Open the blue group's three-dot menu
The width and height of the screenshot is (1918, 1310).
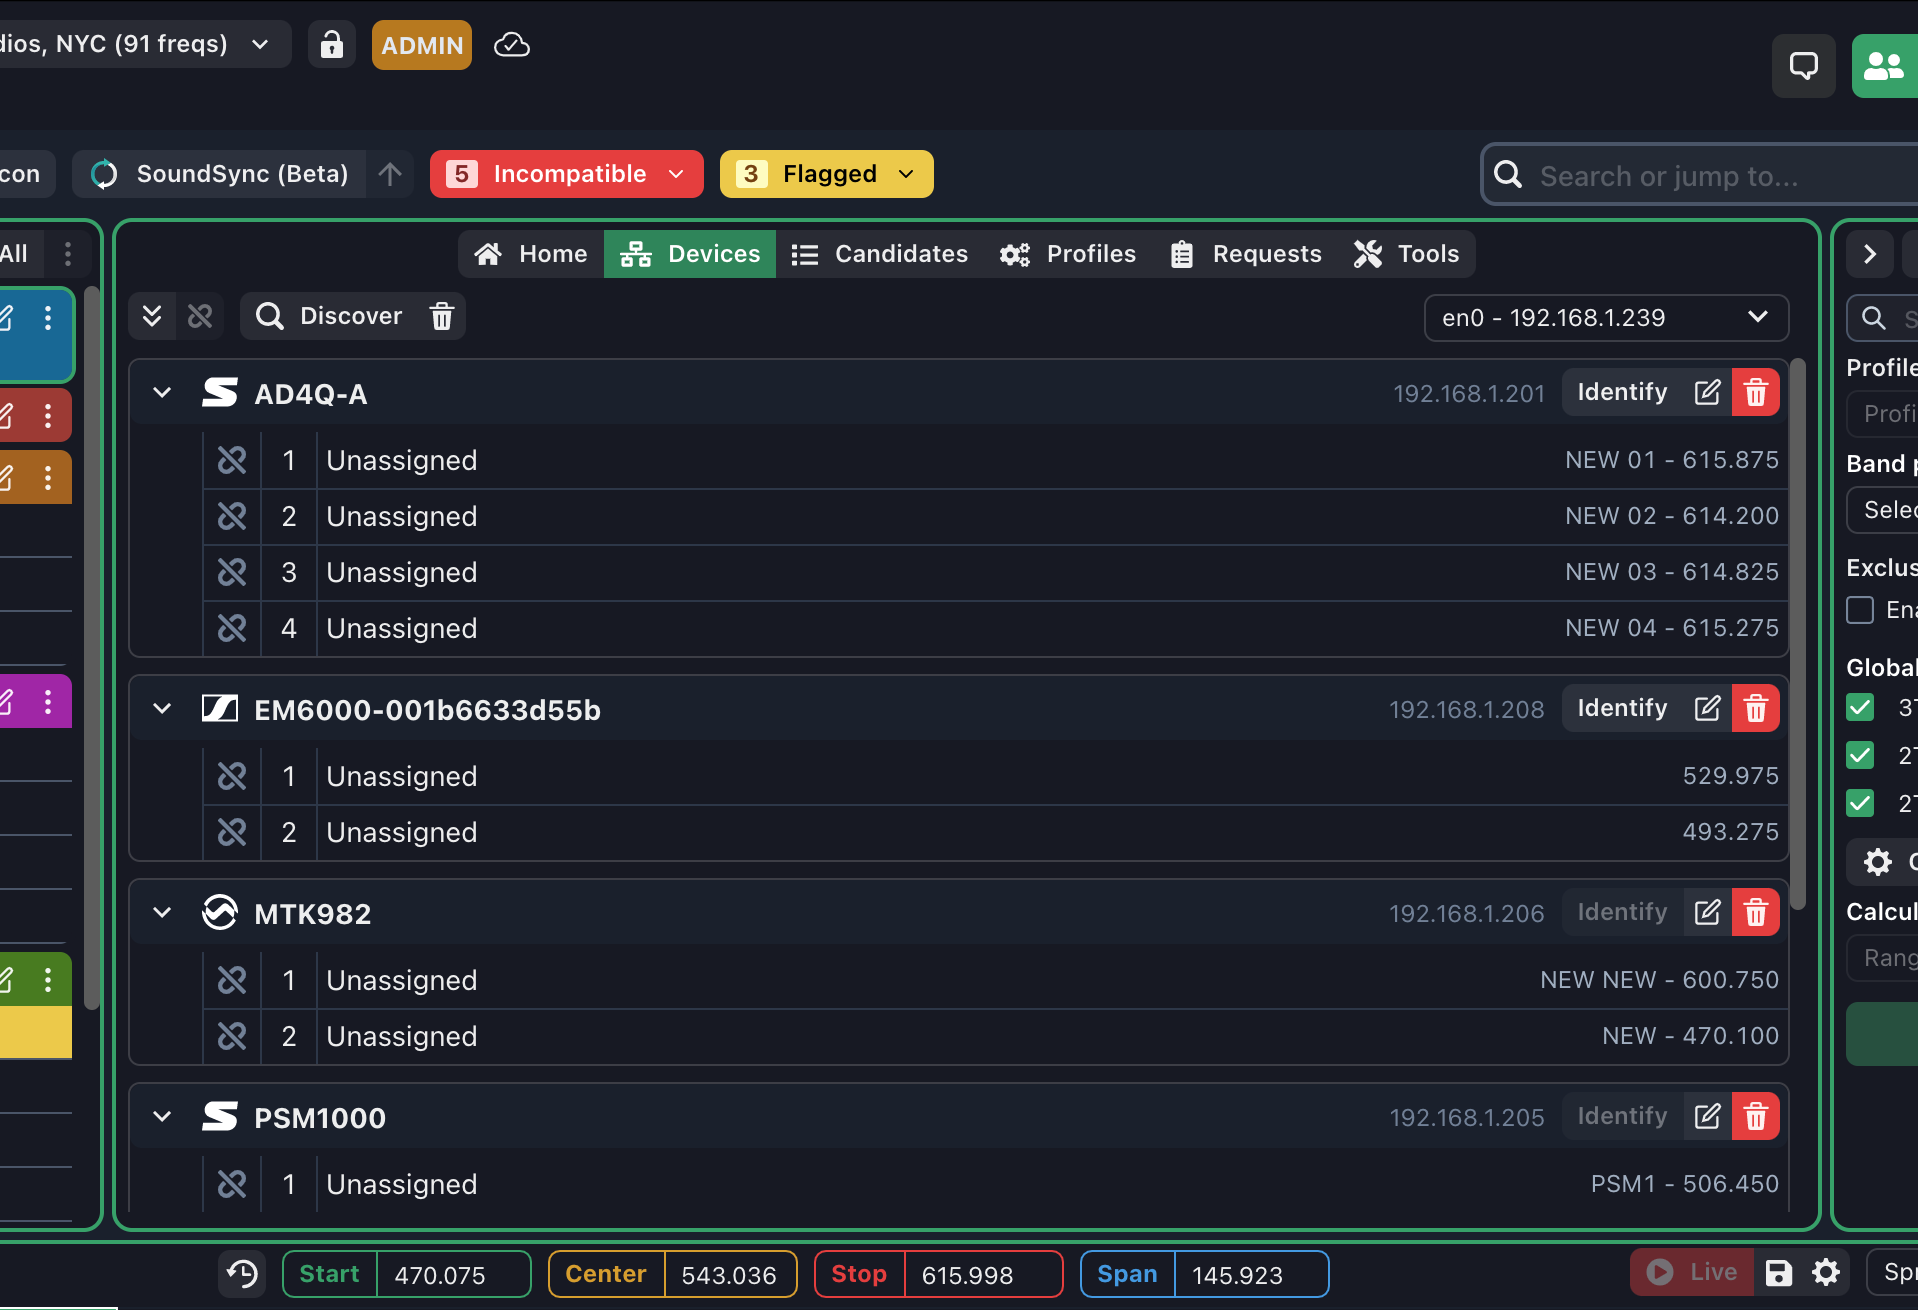[47, 318]
